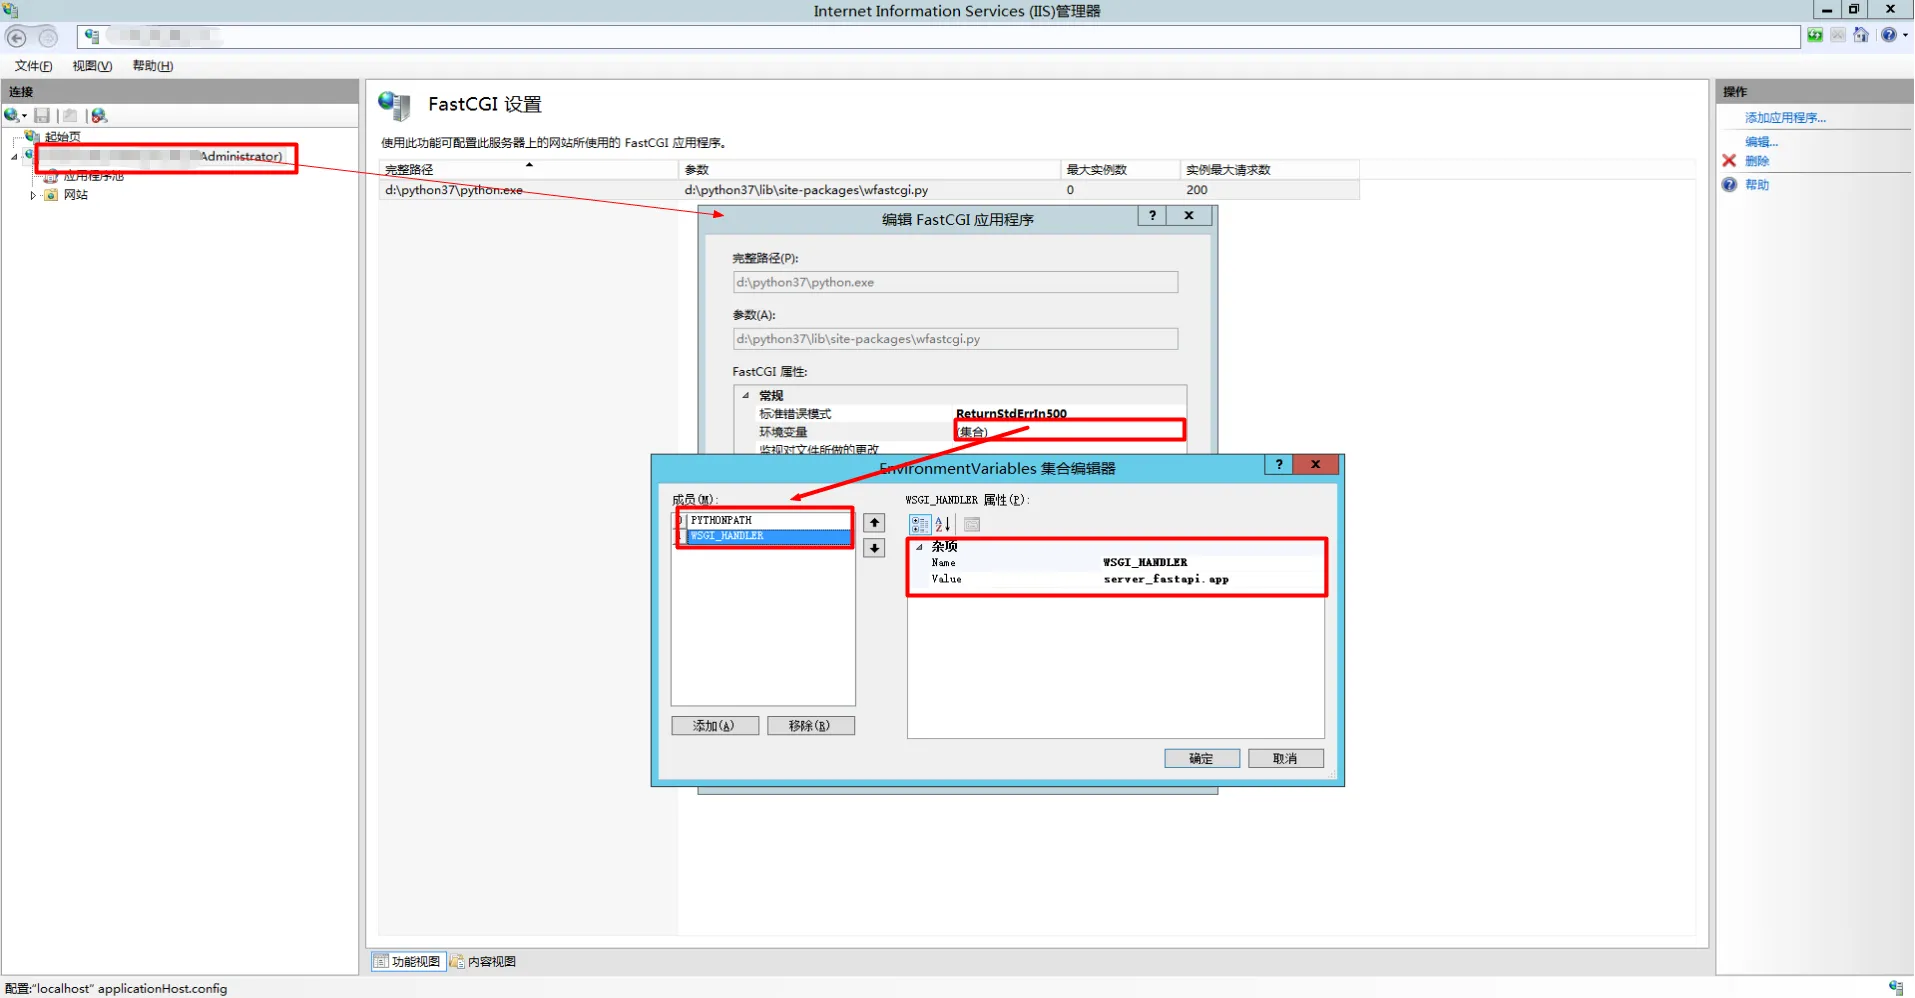1915x998 pixels.
Task: Open dropdown arrow next to connect globe icon
Action: [x=25, y=117]
